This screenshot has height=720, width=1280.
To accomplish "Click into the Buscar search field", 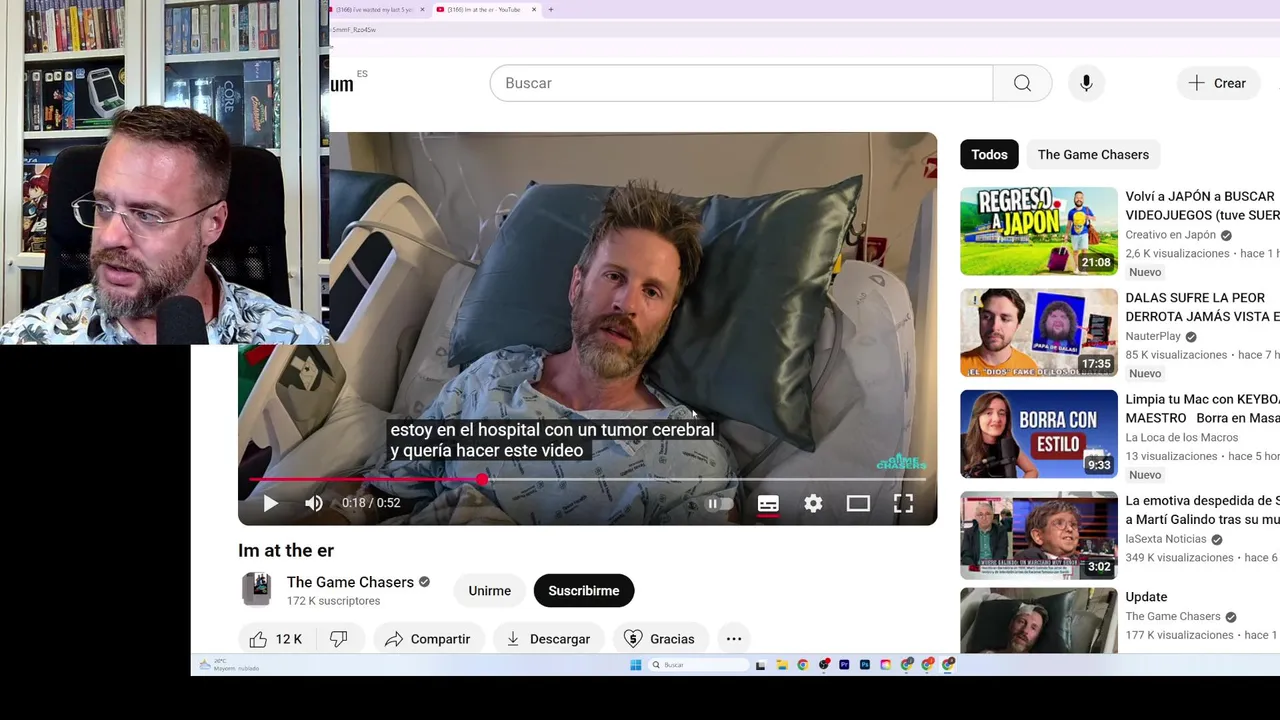I will [741, 83].
